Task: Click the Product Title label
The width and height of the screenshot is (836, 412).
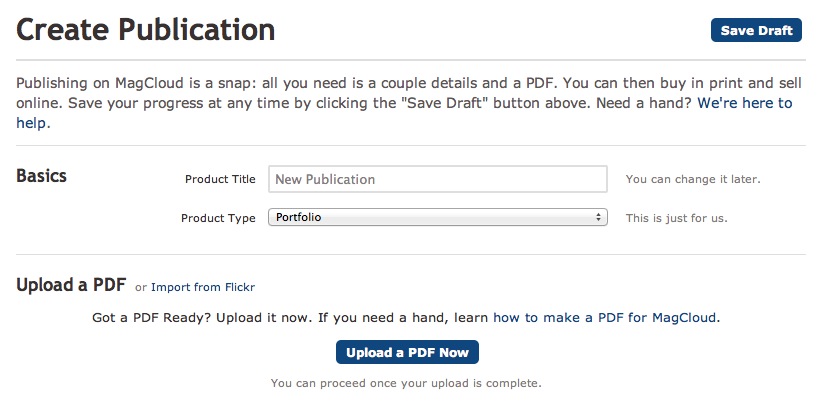Action: point(220,180)
